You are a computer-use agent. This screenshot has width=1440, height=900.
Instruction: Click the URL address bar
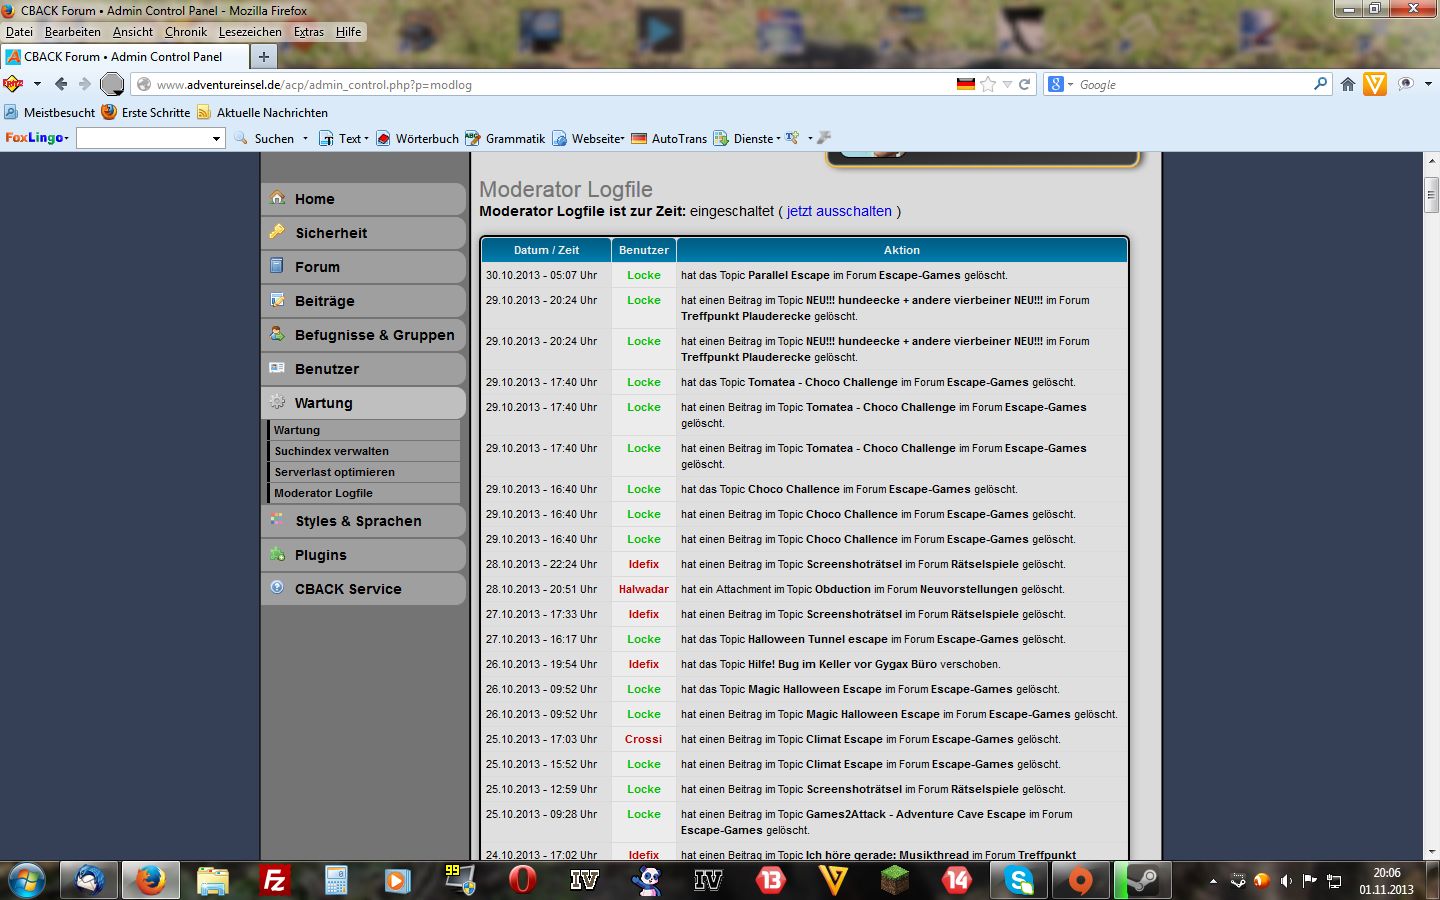(550, 85)
